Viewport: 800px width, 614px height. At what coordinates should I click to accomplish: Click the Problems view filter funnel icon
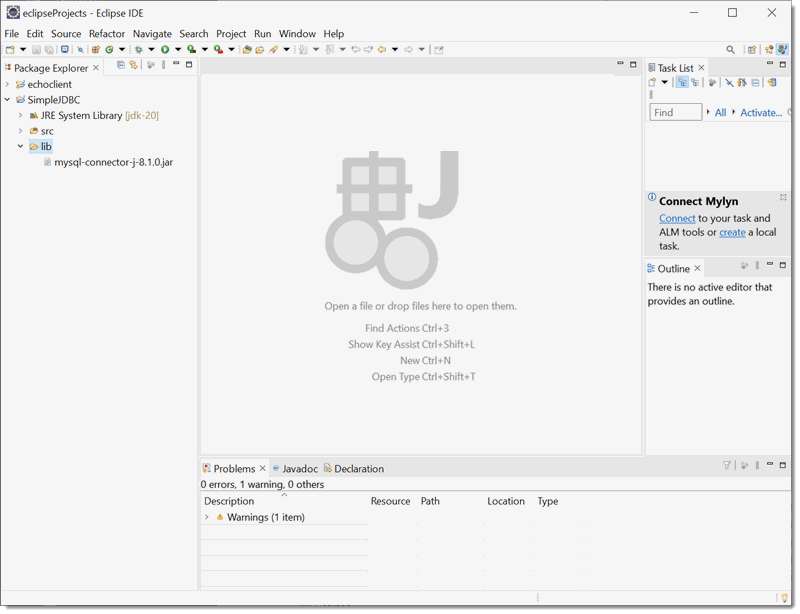click(x=727, y=465)
